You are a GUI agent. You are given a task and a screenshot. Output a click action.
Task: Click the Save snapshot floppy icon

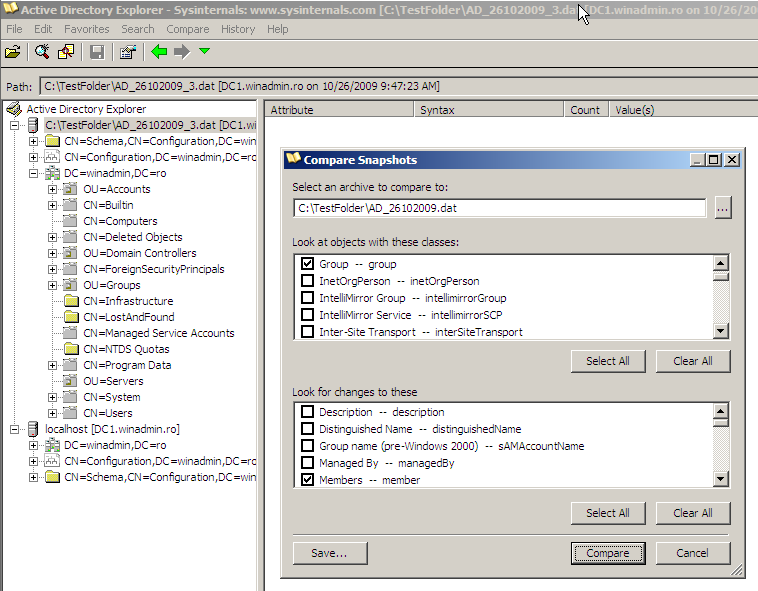click(x=97, y=52)
